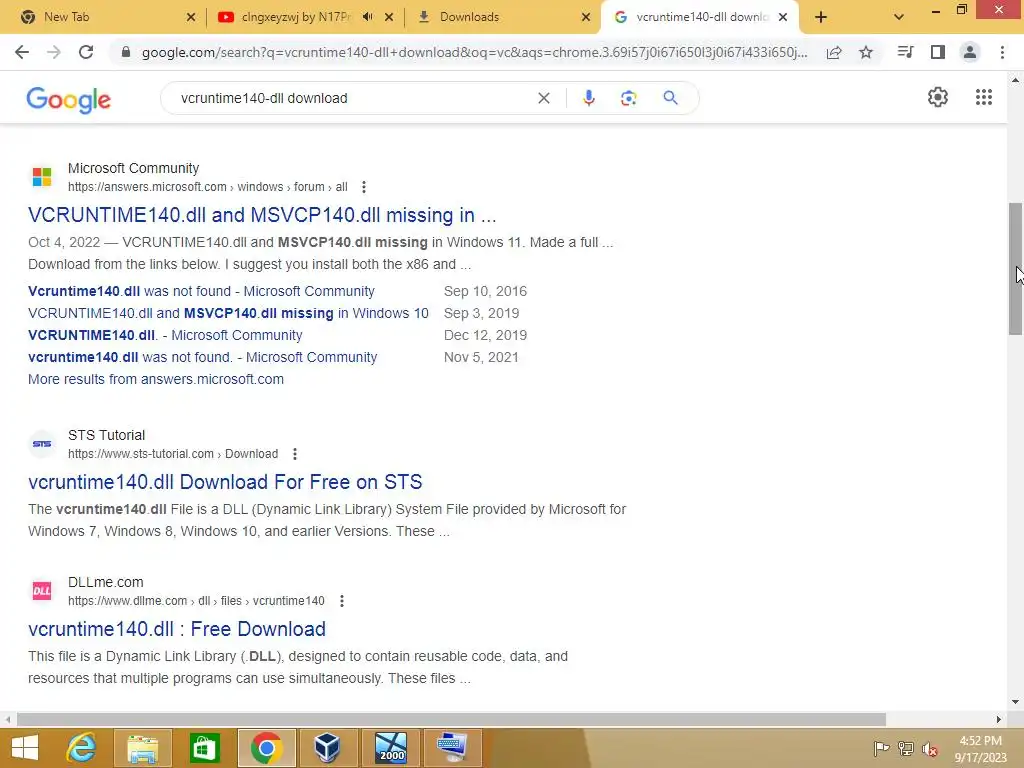The height and width of the screenshot is (768, 1024).
Task: Open the Action Center flag in the tray
Action: coord(881,749)
